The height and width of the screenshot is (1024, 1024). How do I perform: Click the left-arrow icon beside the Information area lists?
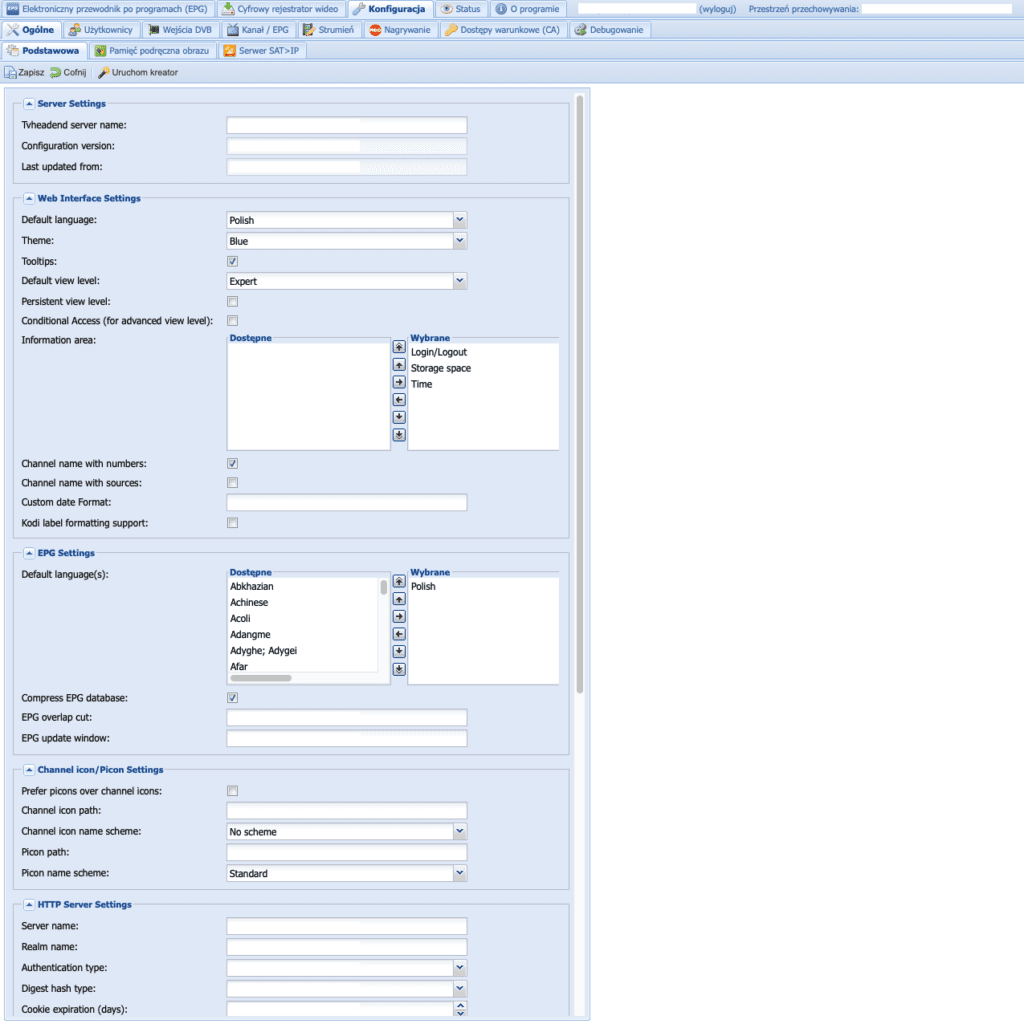398,399
